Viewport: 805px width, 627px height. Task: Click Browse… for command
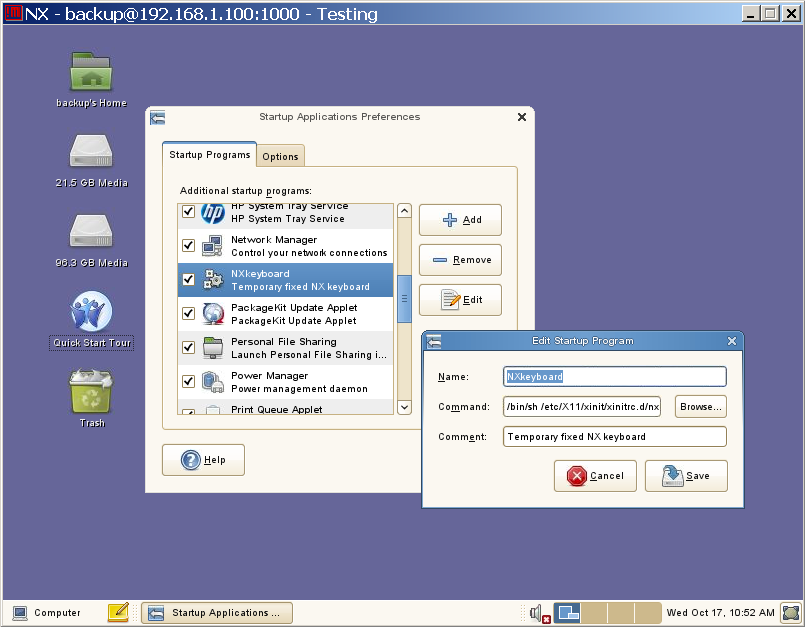(701, 407)
